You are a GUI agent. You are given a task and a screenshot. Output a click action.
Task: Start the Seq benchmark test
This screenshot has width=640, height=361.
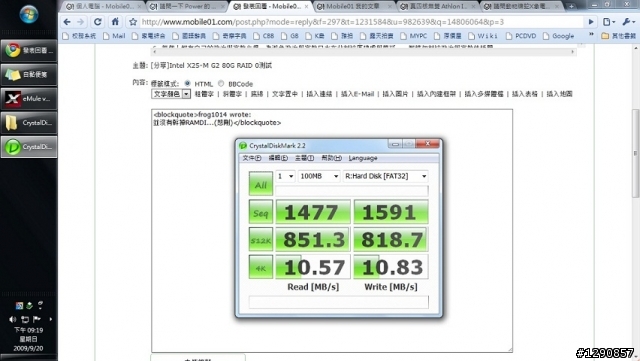tap(261, 212)
